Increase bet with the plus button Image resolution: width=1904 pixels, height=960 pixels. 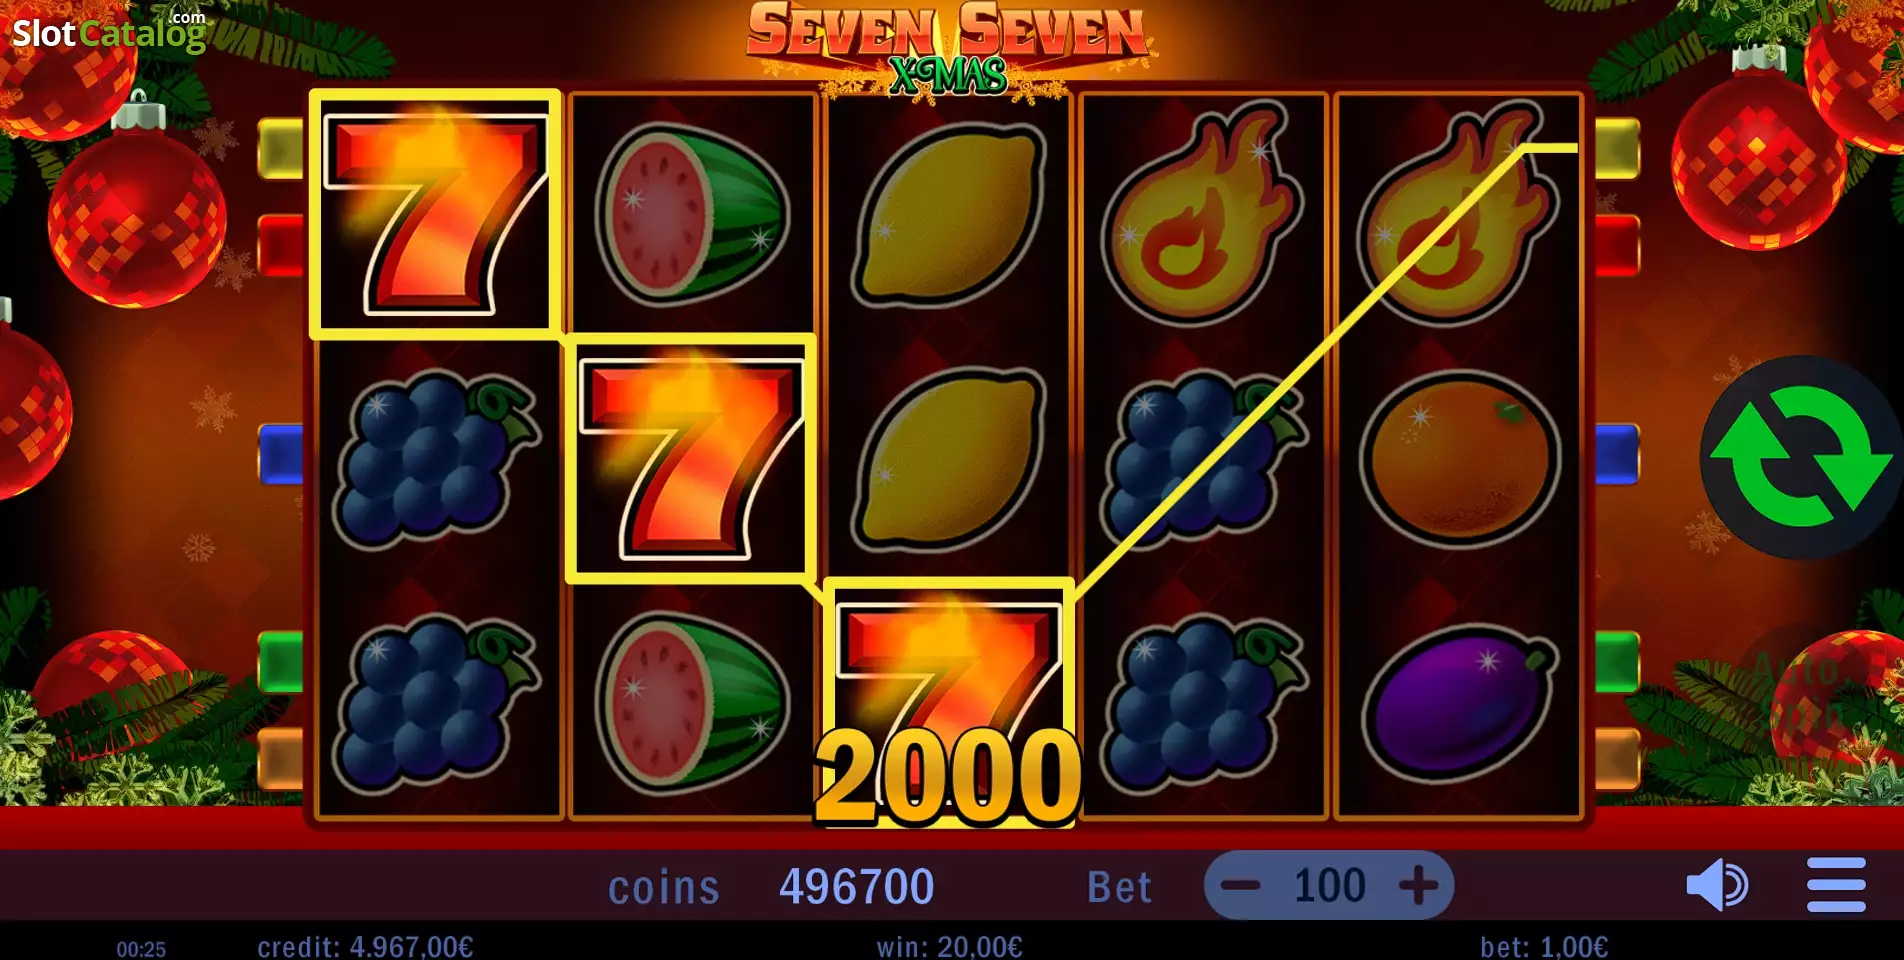(1418, 885)
